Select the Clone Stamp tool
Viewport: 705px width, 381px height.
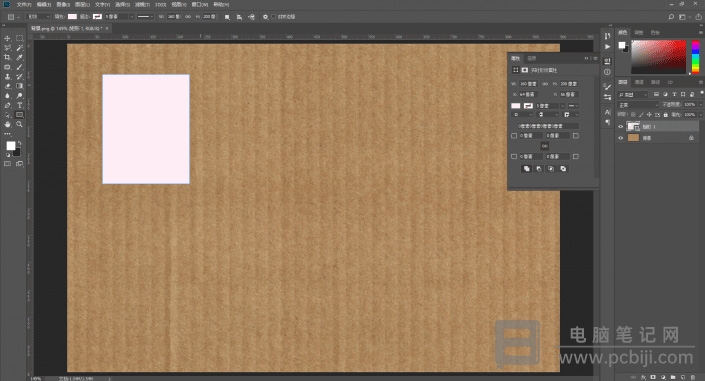pyautogui.click(x=7, y=76)
